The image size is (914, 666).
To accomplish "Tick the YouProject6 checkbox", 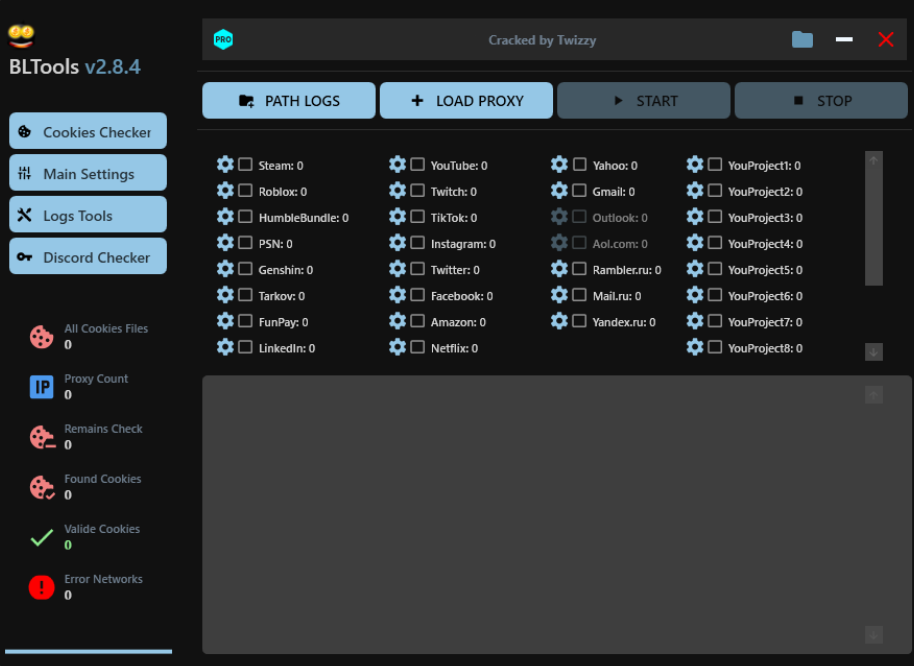I will pyautogui.click(x=715, y=295).
